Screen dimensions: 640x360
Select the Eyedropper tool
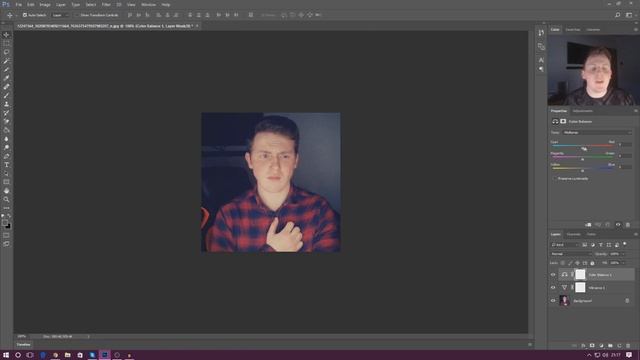[x=7, y=78]
